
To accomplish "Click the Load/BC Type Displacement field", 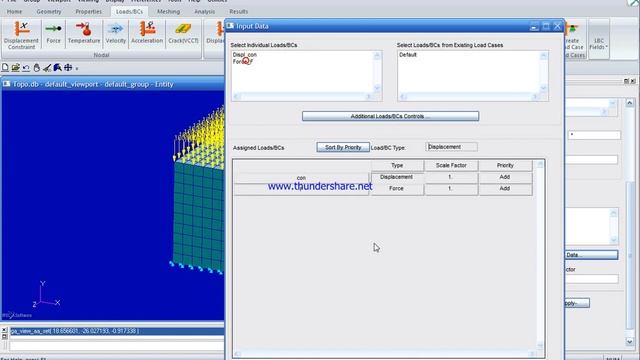I will point(451,147).
